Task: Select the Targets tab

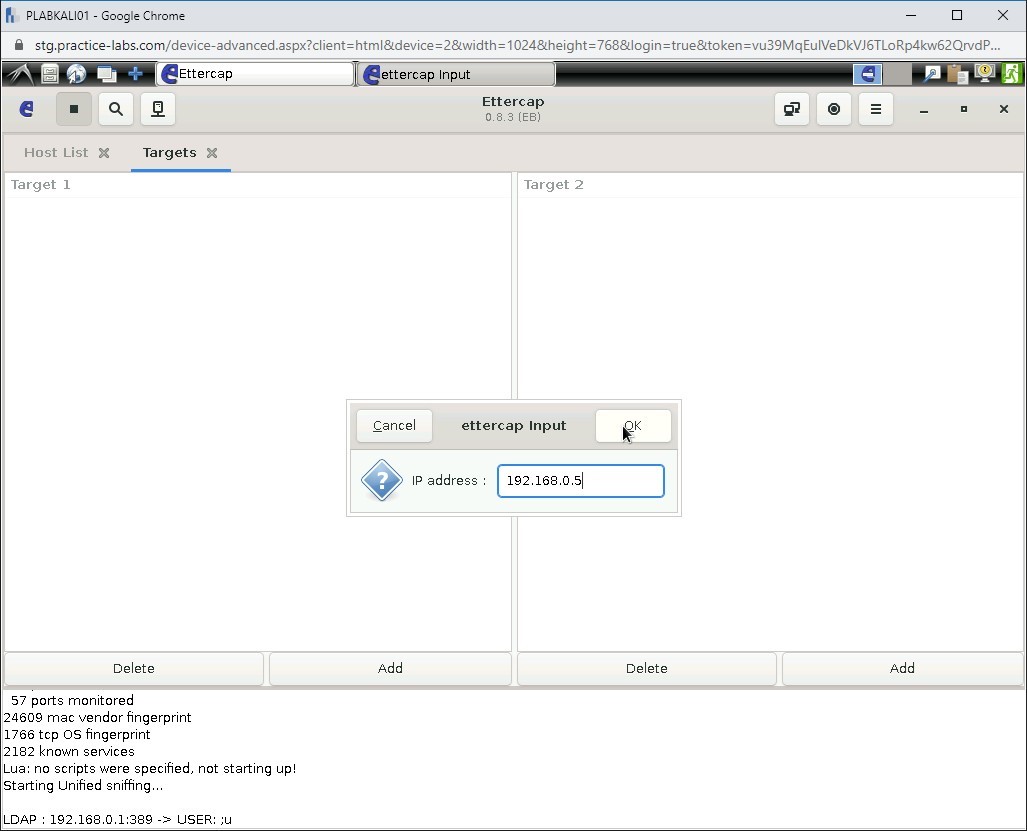Action: pos(168,152)
